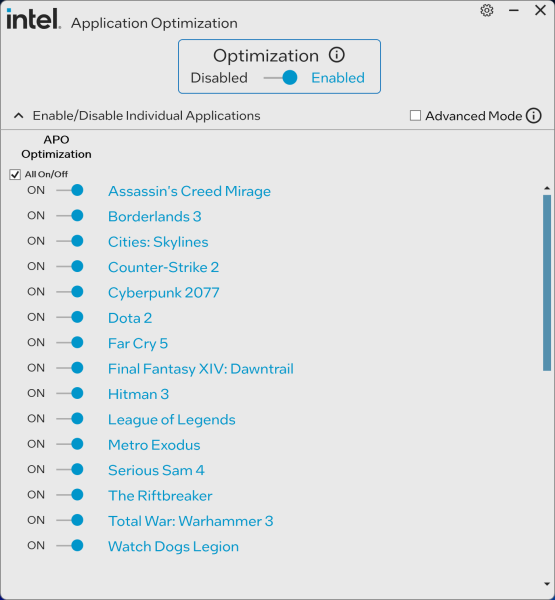Screen dimensions: 555x600
Task: Disable Metro Exodus optimization switch
Action: click(70, 444)
